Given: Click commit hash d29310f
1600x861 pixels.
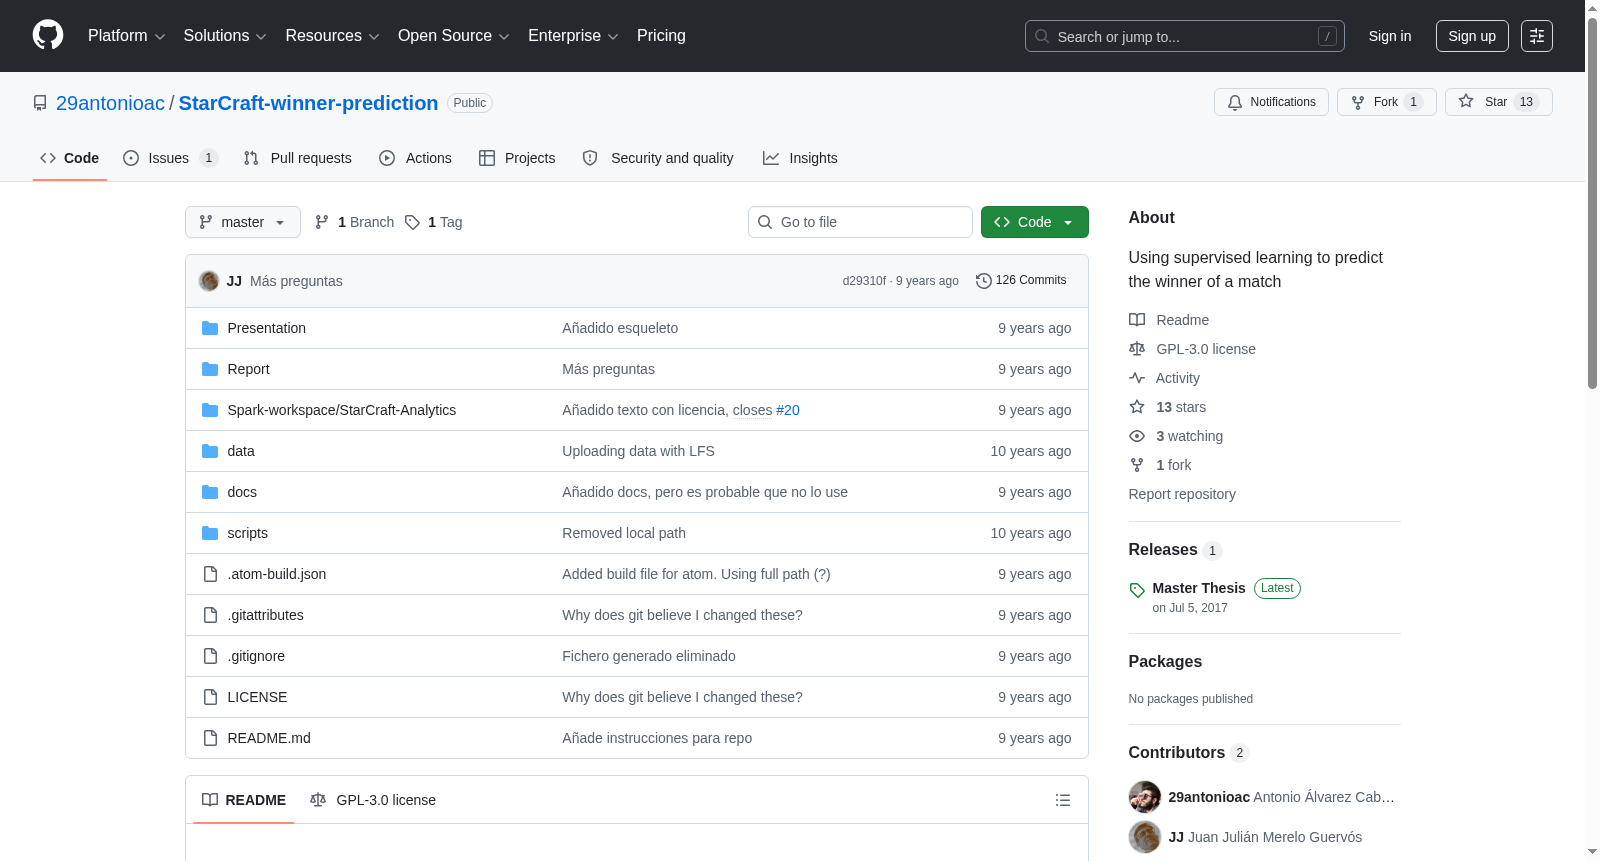Looking at the screenshot, I should 864,281.
